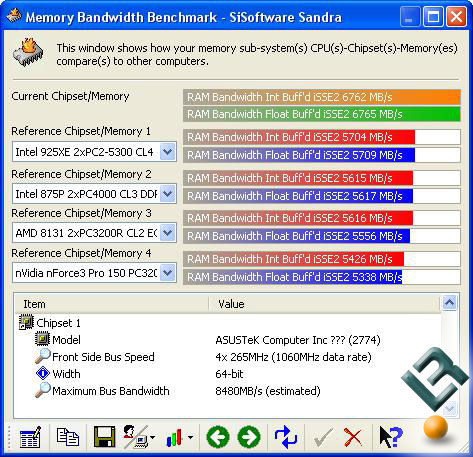Open Reference Chipset/Memory 4 dropdown arrow
The width and height of the screenshot is (473, 457).
(168, 273)
